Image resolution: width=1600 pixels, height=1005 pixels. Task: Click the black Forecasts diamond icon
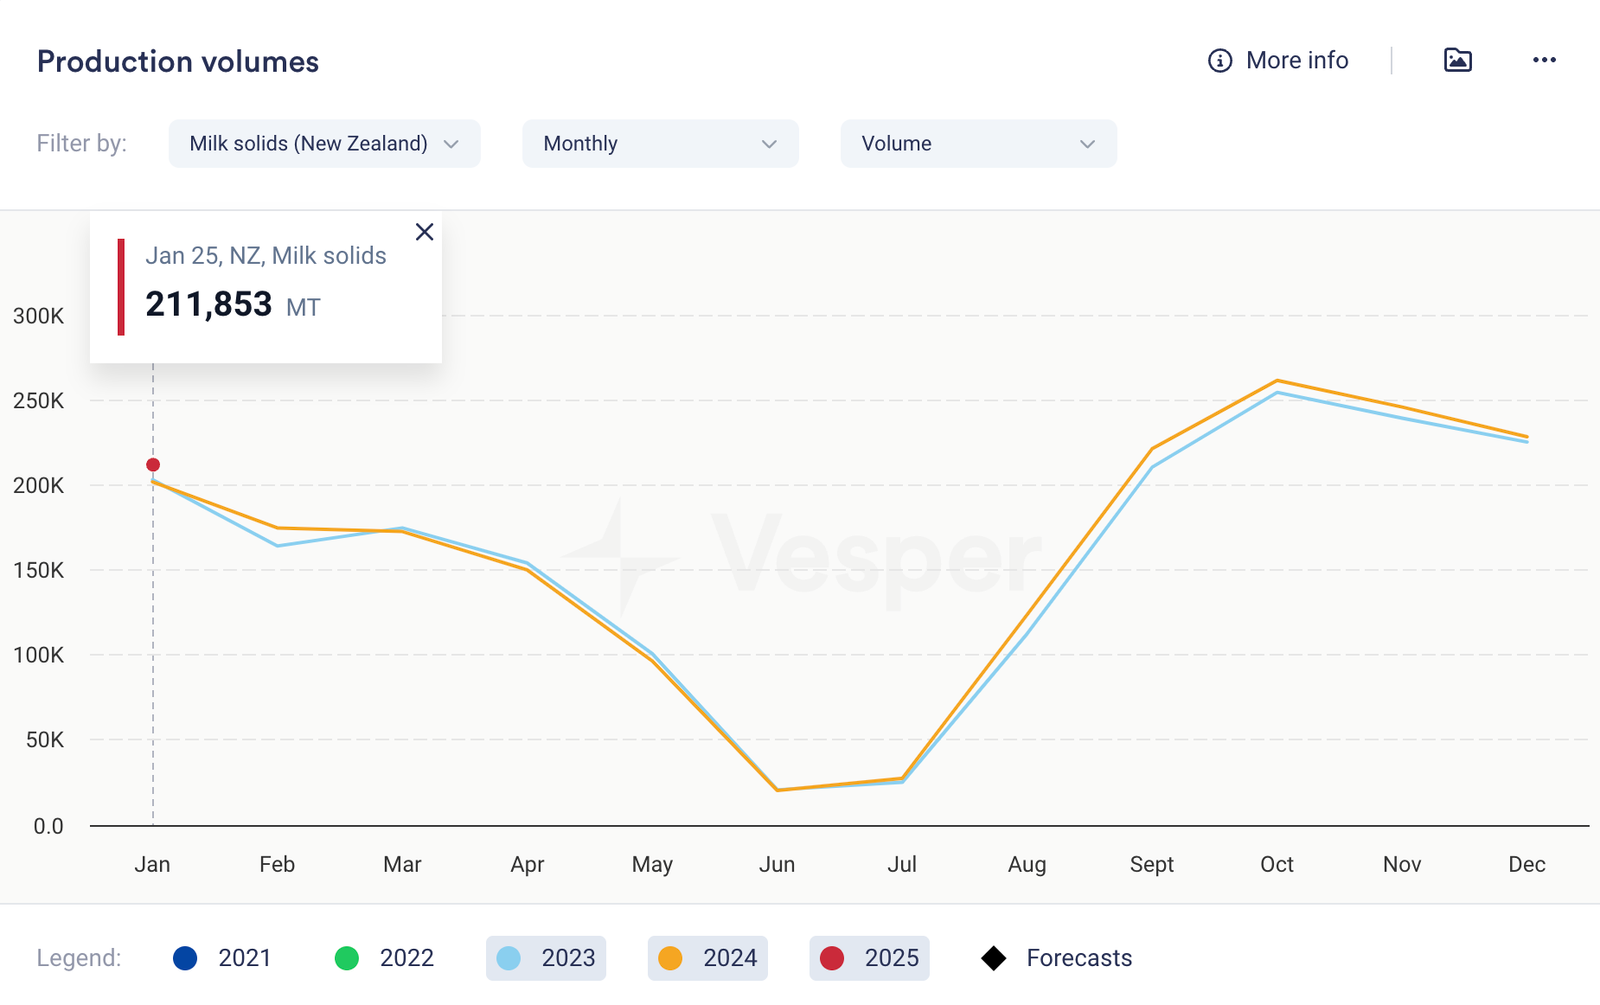click(993, 958)
